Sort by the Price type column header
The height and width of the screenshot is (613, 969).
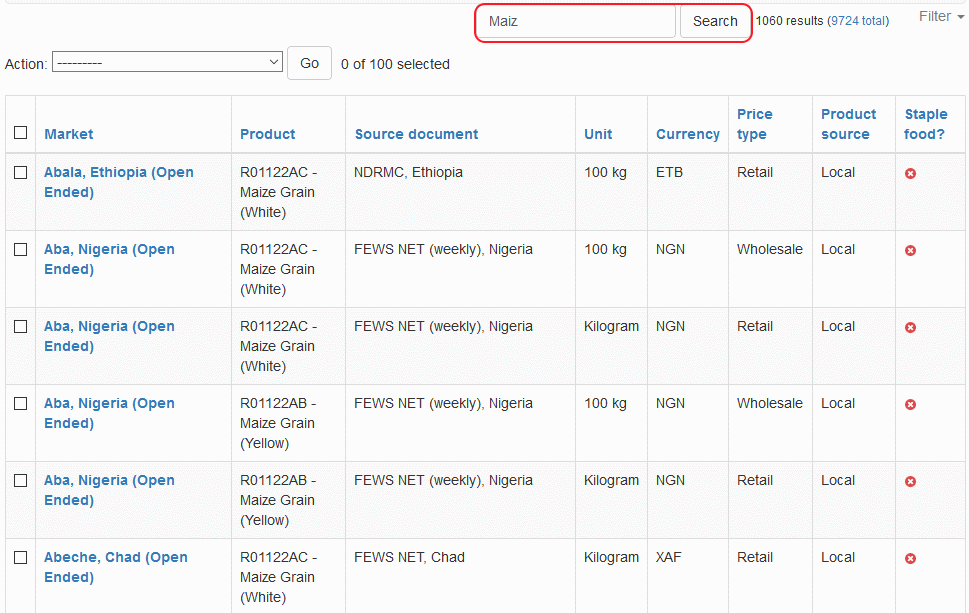point(754,124)
